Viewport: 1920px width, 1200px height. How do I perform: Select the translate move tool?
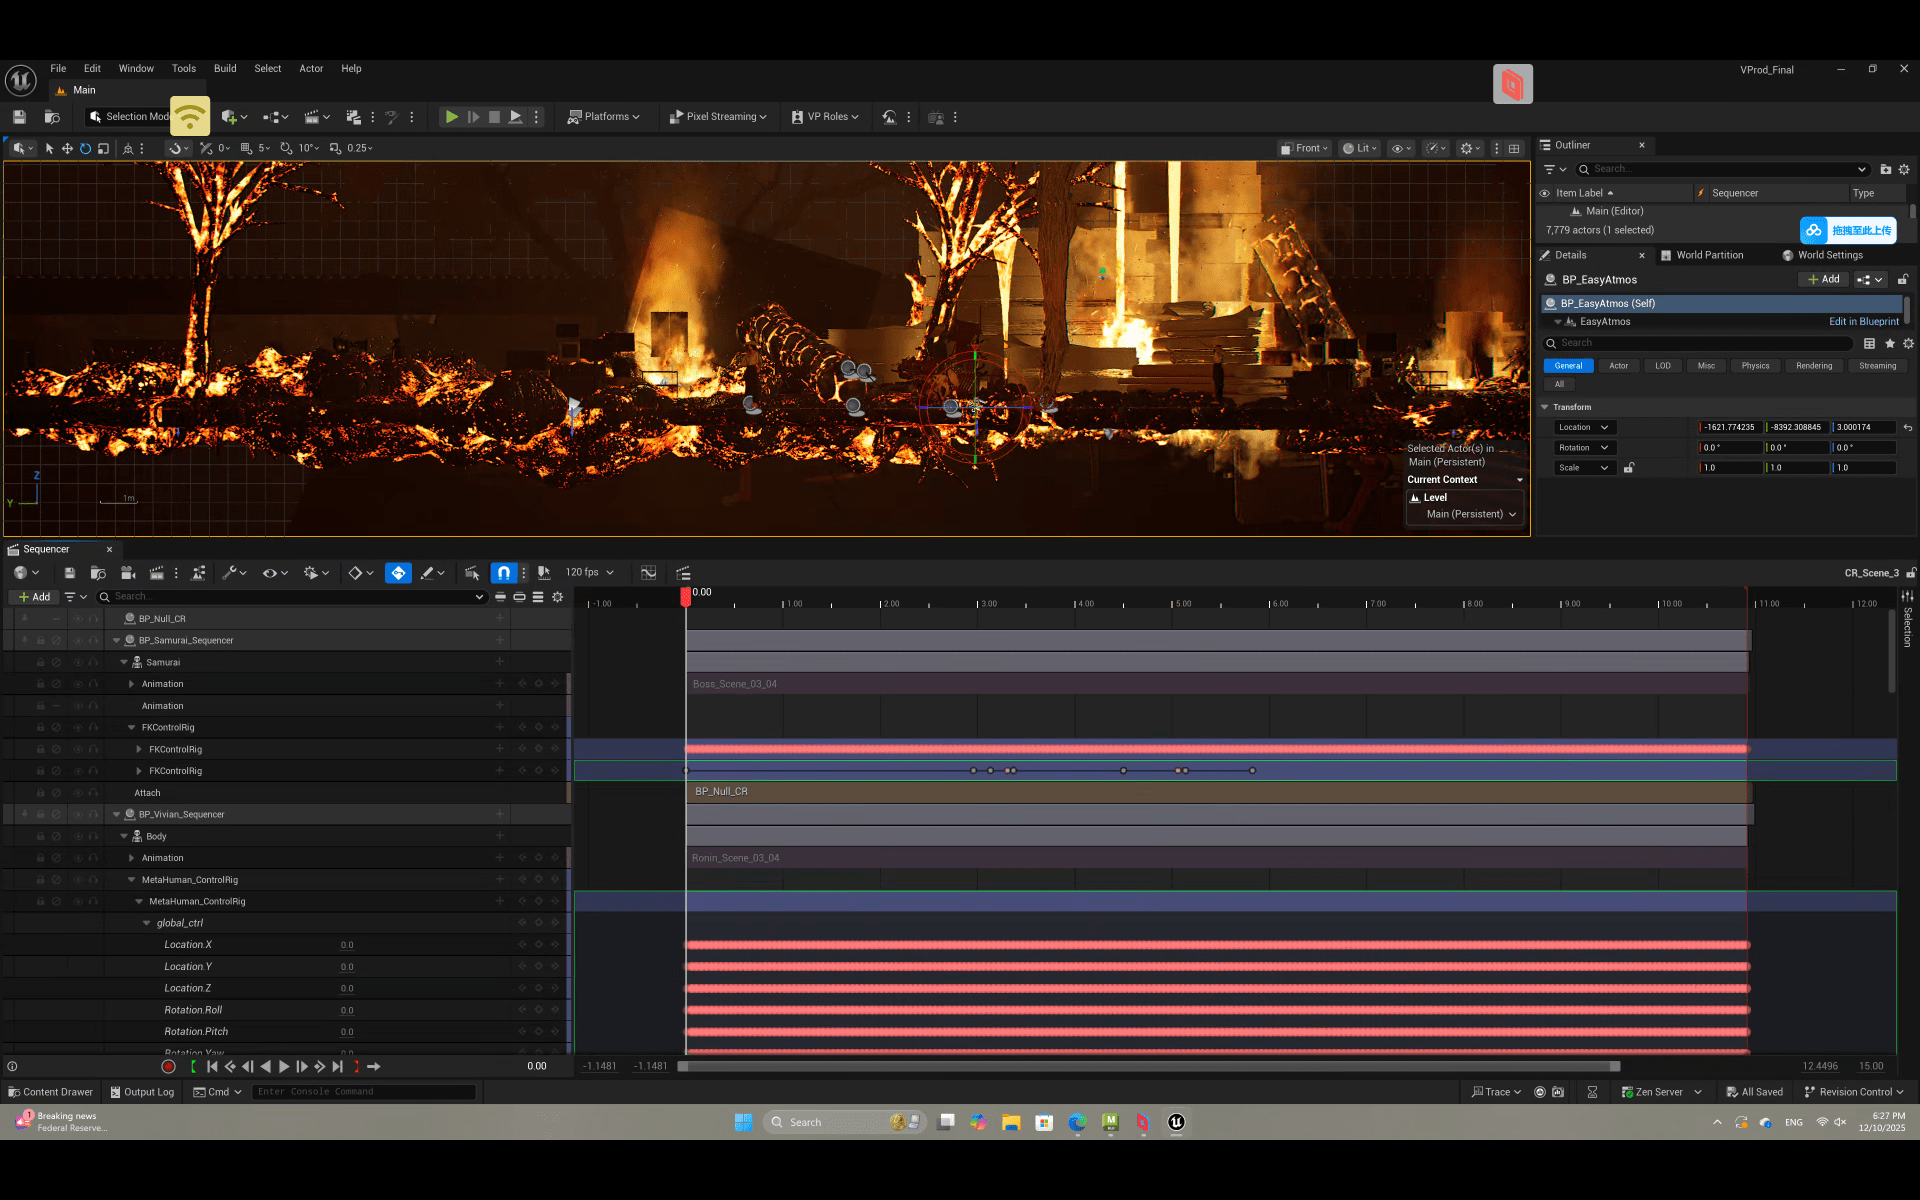pos(67,148)
